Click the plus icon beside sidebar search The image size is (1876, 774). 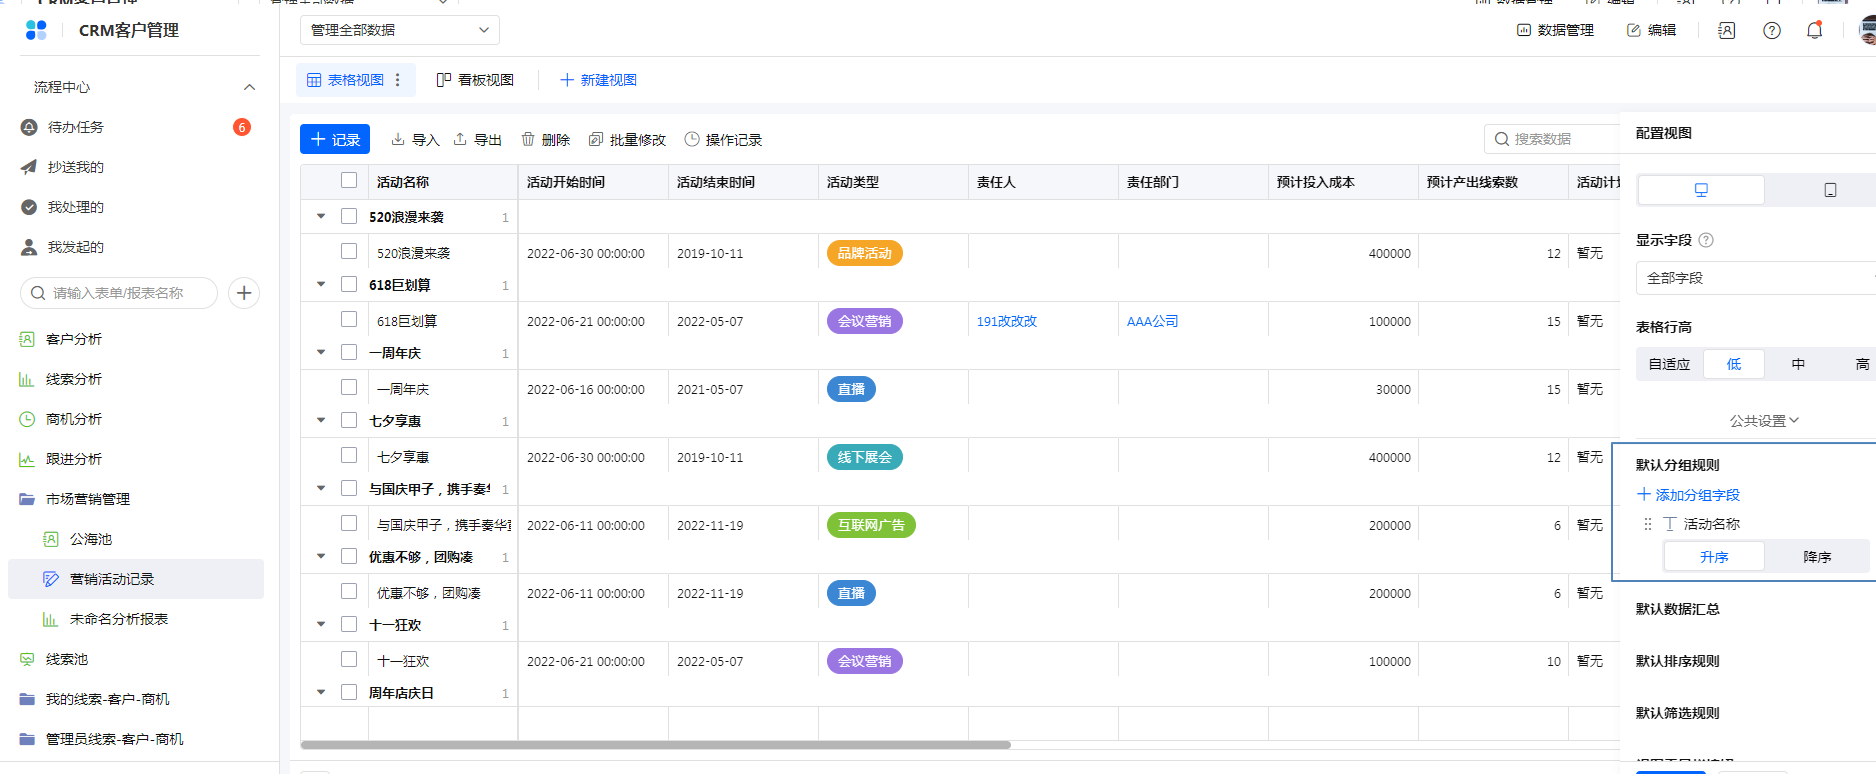(x=244, y=293)
